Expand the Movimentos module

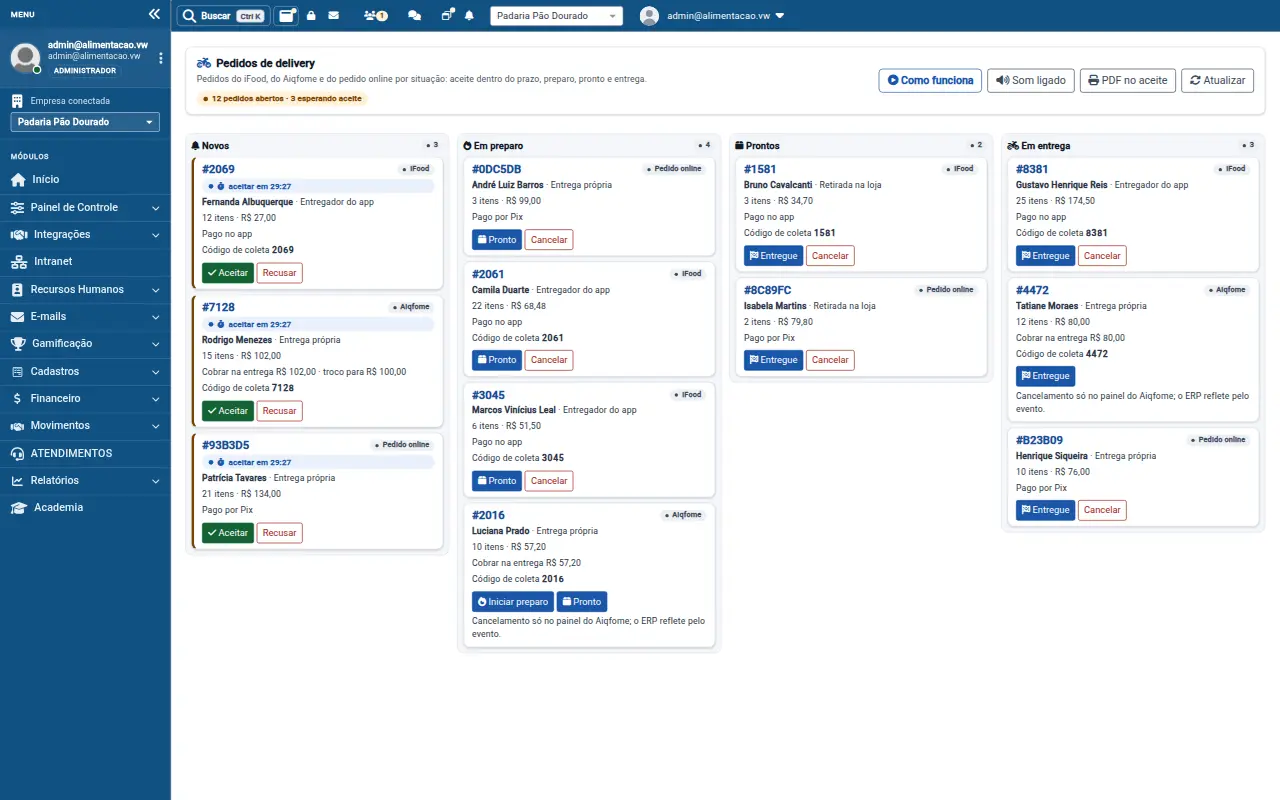click(85, 426)
